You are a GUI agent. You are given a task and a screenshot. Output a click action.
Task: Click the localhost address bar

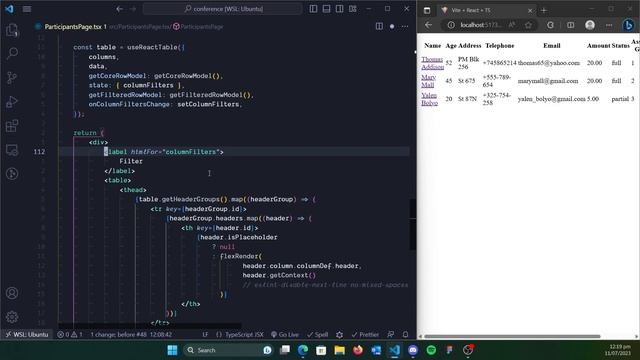coord(480,25)
